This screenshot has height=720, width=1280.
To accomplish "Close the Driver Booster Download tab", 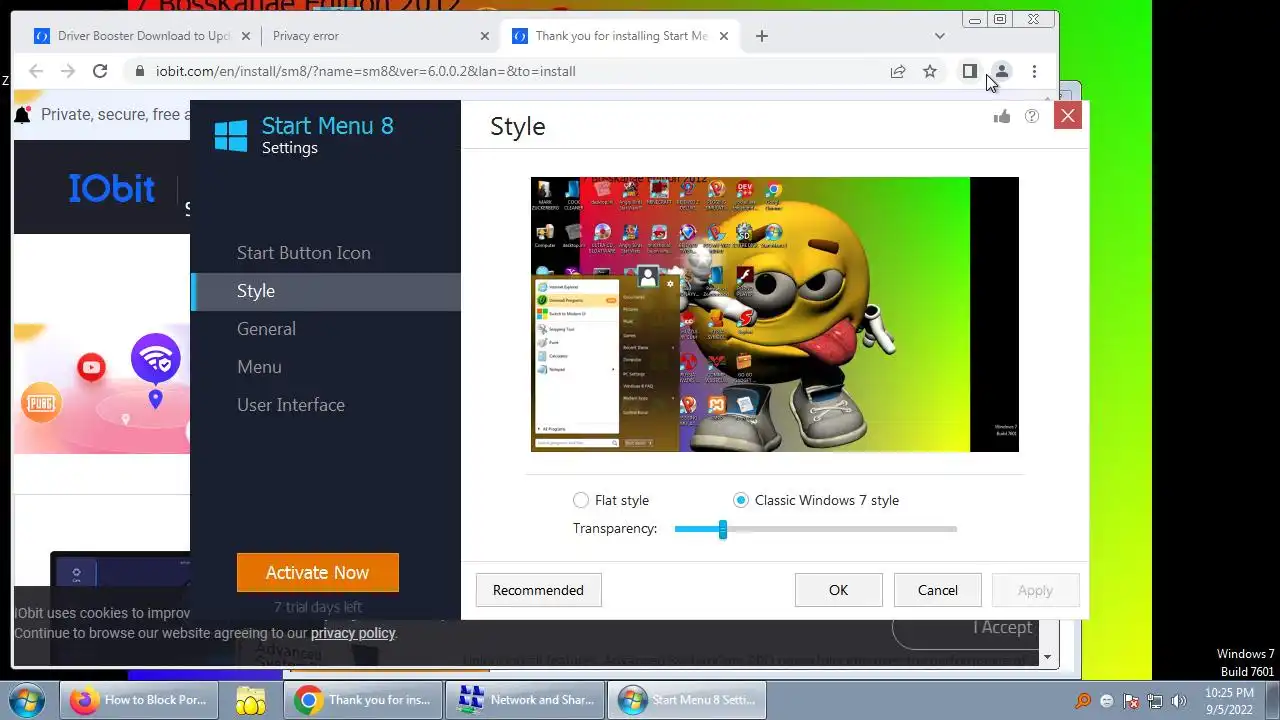I will click(x=245, y=36).
